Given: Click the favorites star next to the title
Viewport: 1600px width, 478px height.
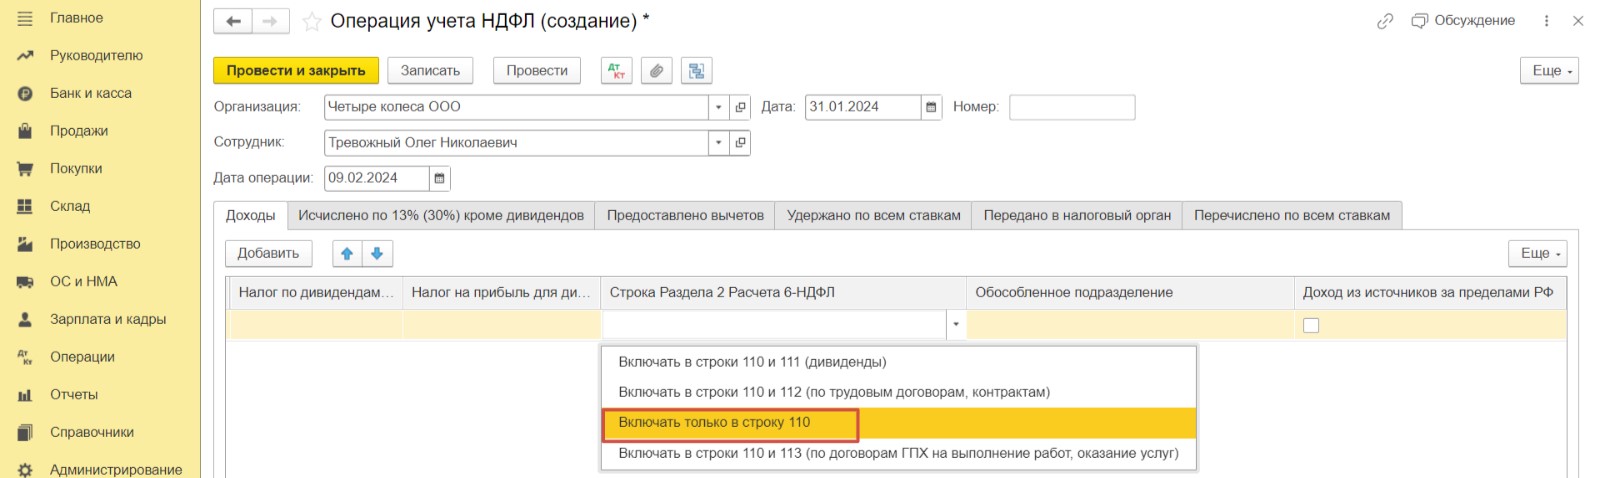Looking at the screenshot, I should tap(312, 21).
